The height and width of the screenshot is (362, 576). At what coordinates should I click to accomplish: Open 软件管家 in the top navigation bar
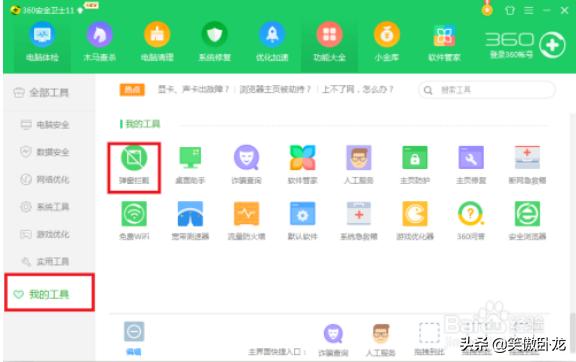pos(444,42)
